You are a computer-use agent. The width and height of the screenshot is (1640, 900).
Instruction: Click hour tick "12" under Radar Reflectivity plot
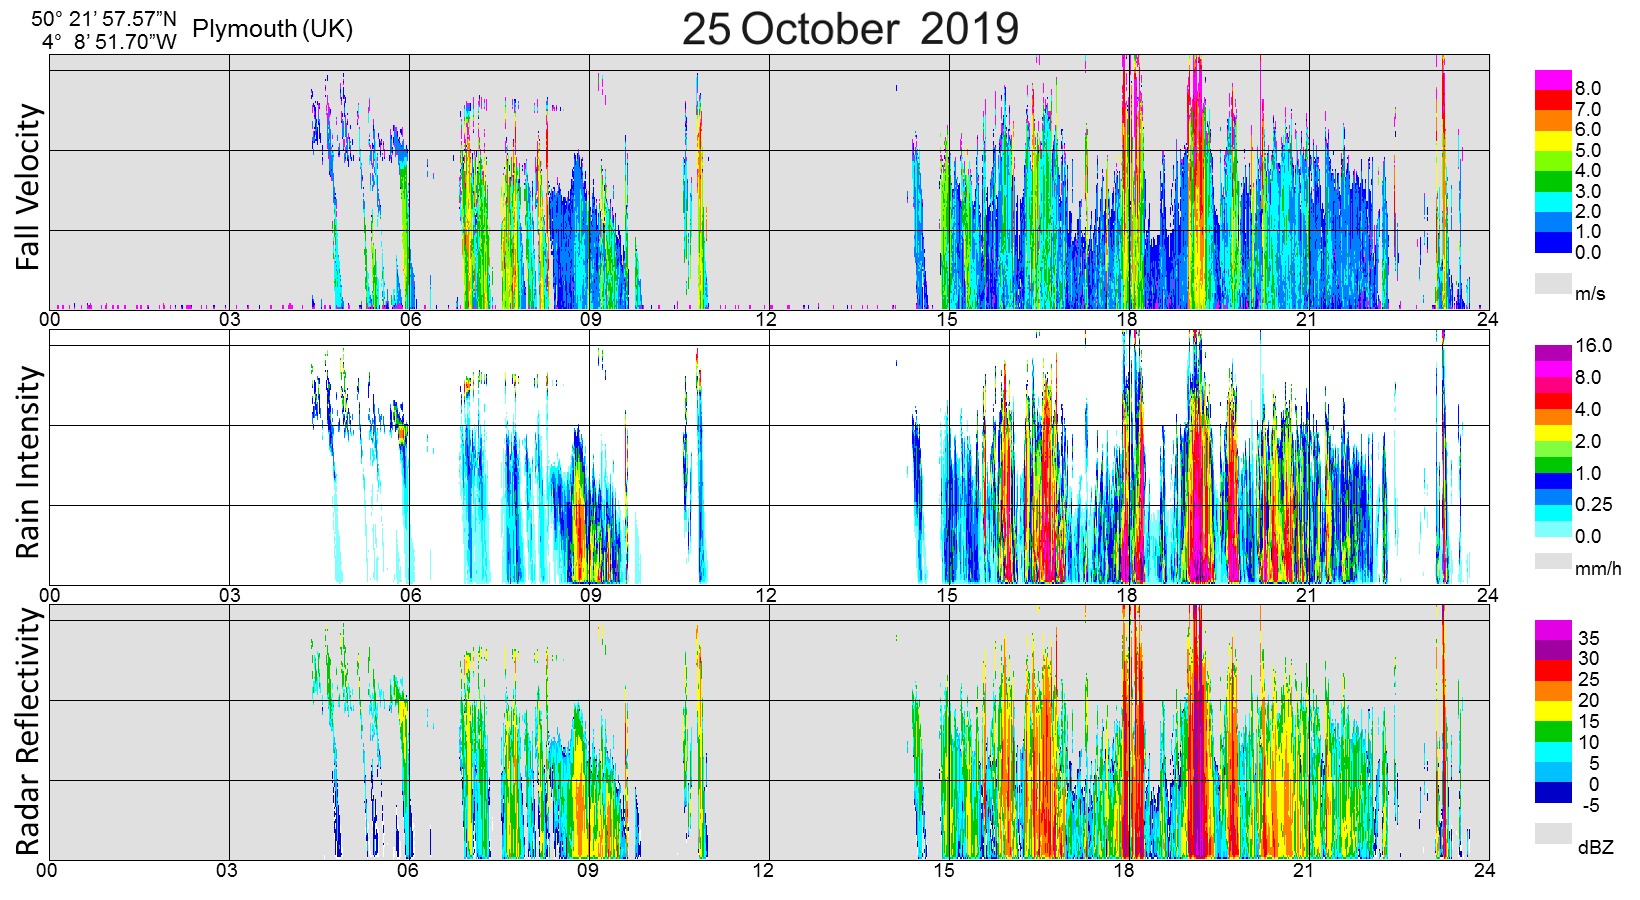click(x=763, y=870)
